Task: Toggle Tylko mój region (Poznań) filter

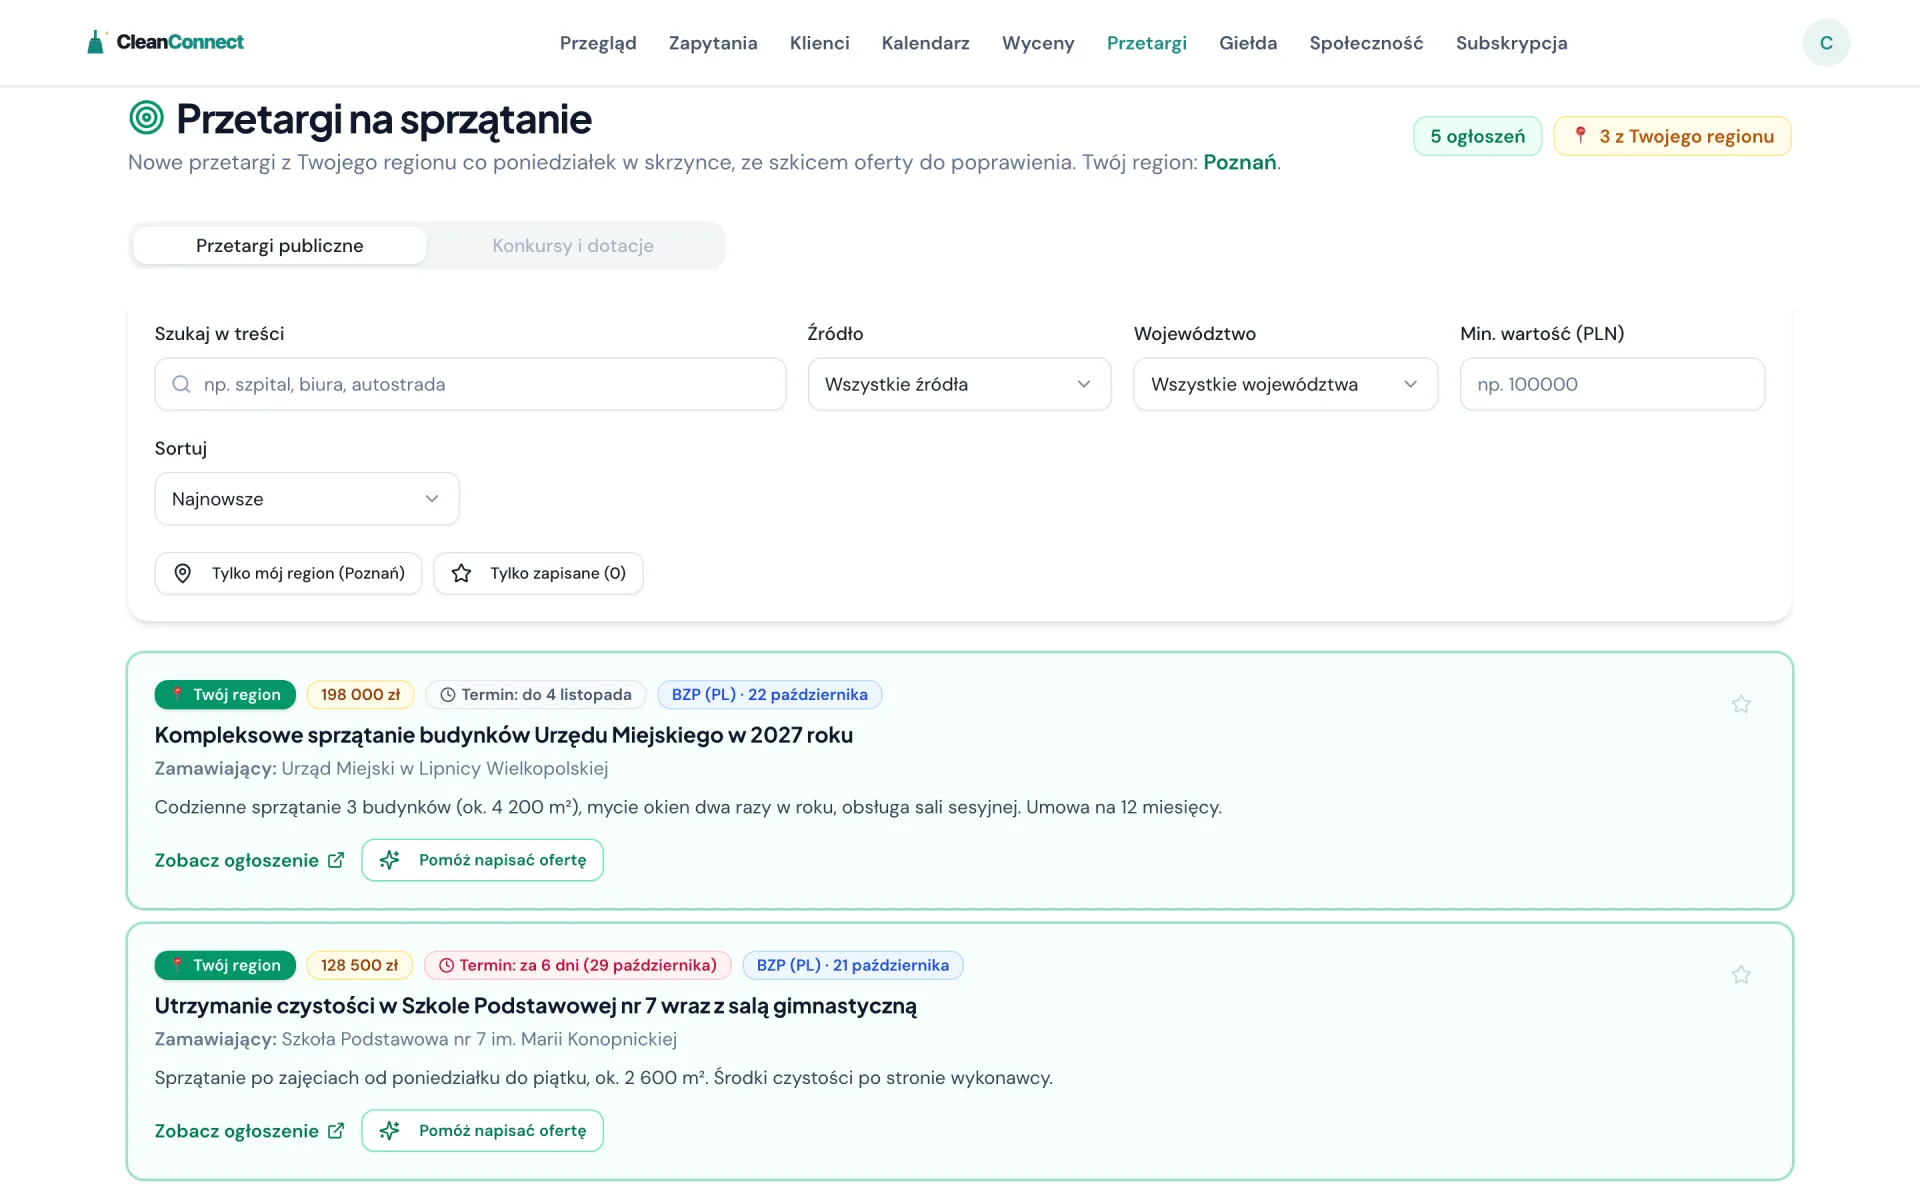Action: click(288, 573)
